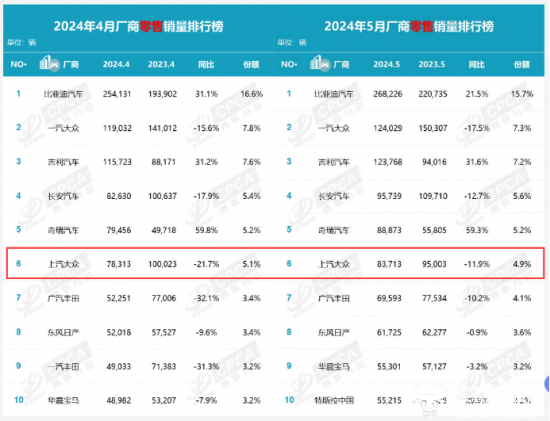Select 华晨宝马 in the May table

334,367
